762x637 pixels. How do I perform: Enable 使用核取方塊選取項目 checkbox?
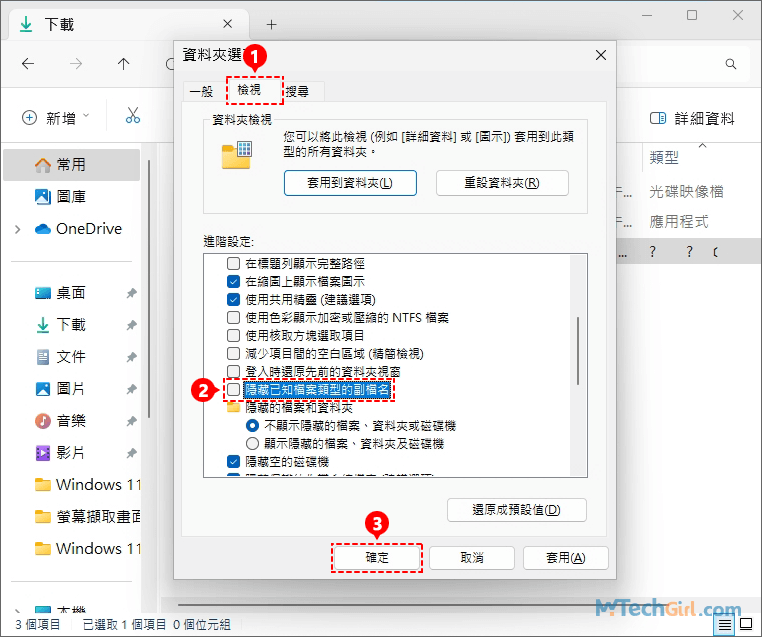pos(233,335)
